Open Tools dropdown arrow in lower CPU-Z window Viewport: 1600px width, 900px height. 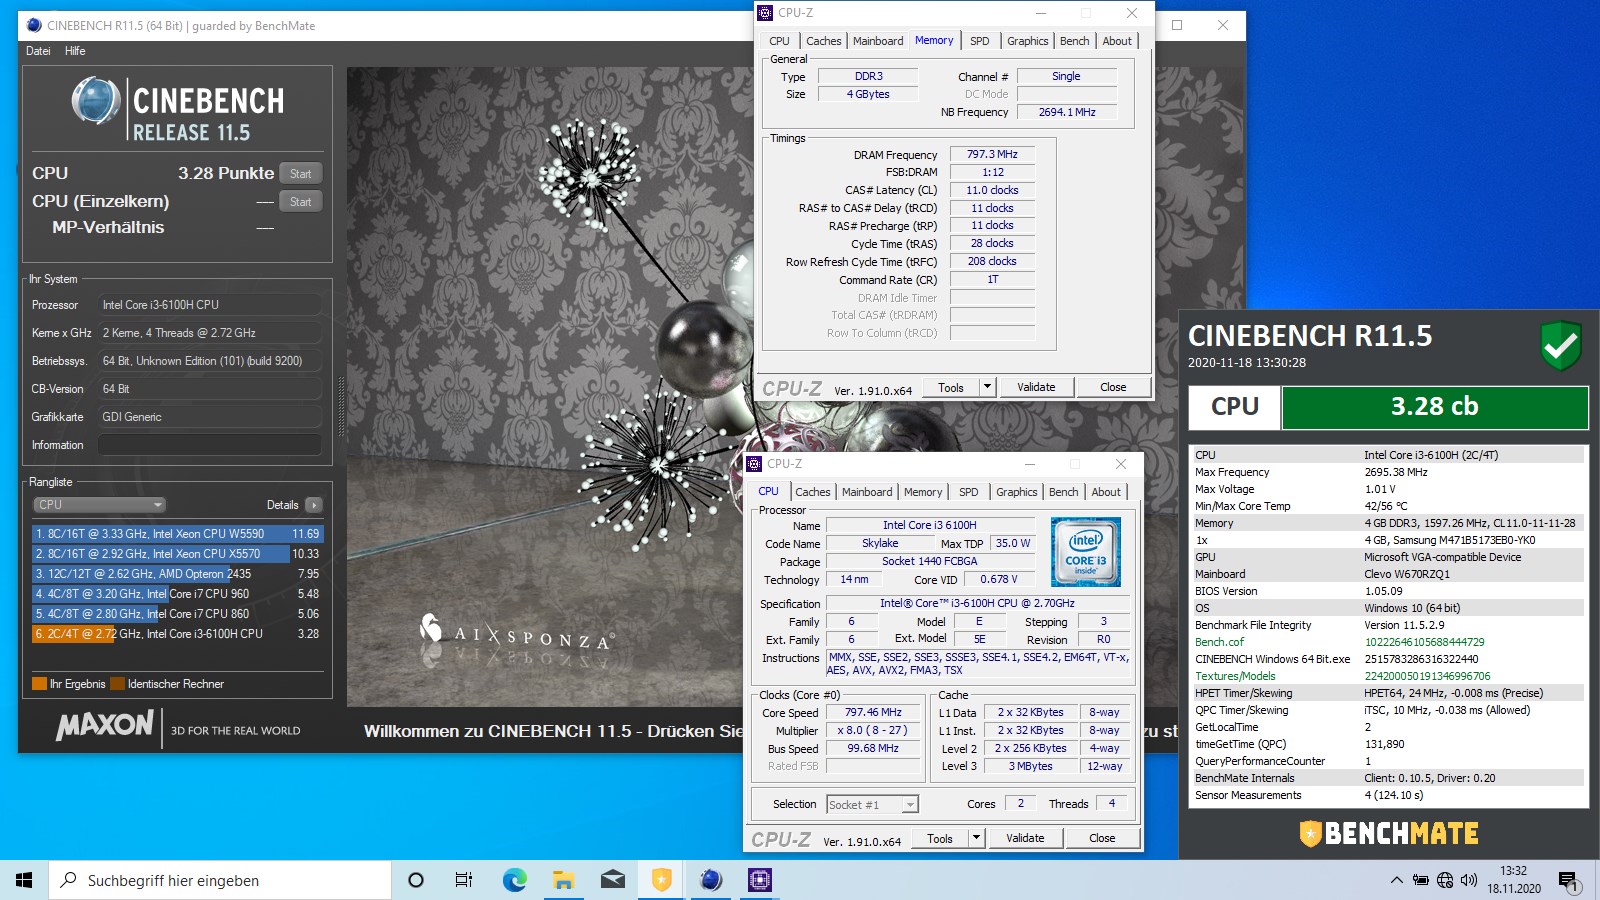coord(977,838)
